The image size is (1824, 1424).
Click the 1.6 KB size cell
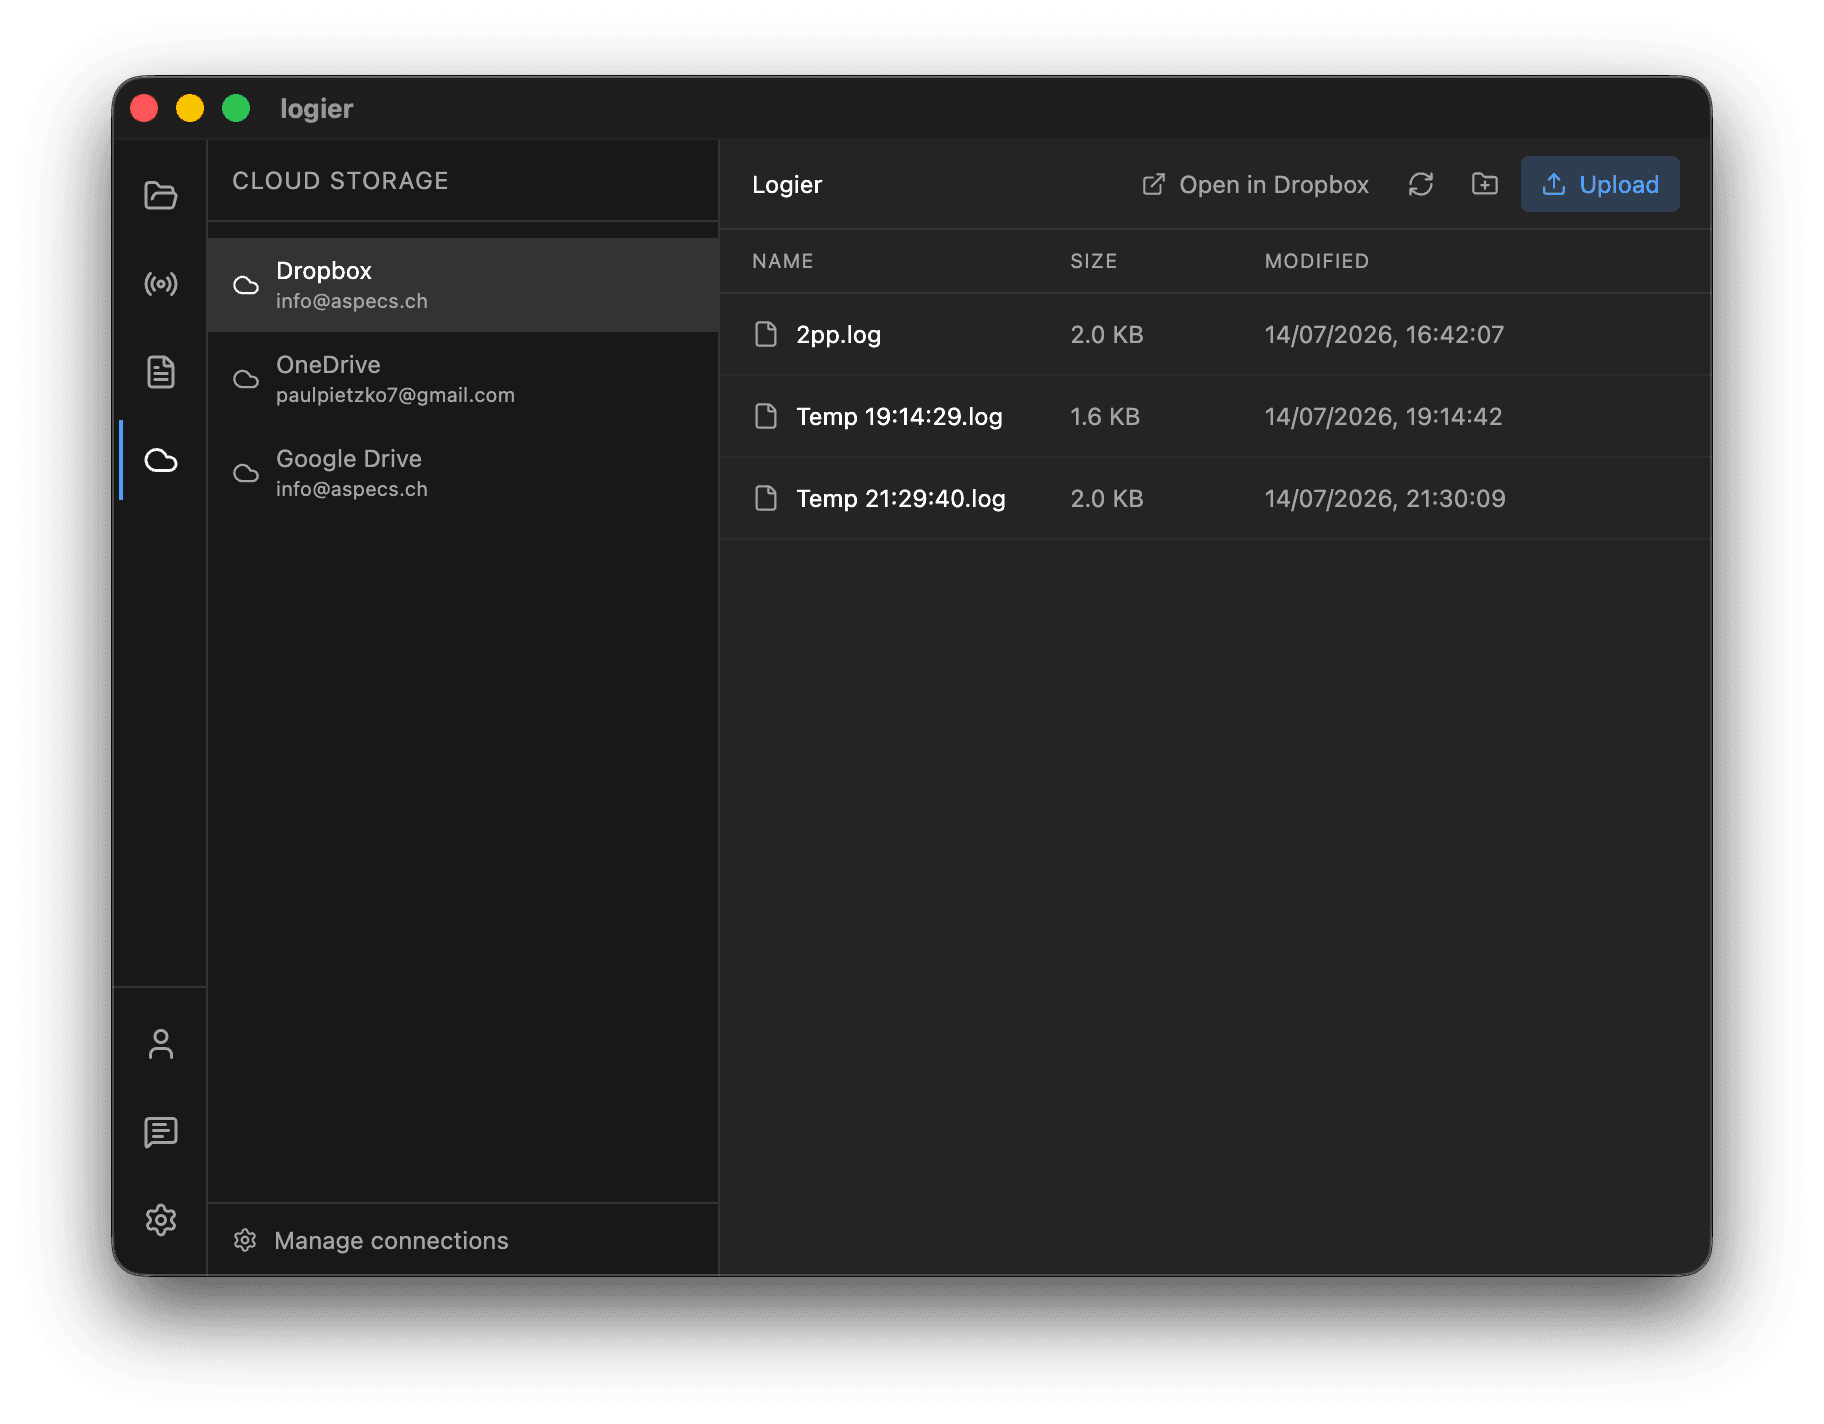click(1105, 416)
